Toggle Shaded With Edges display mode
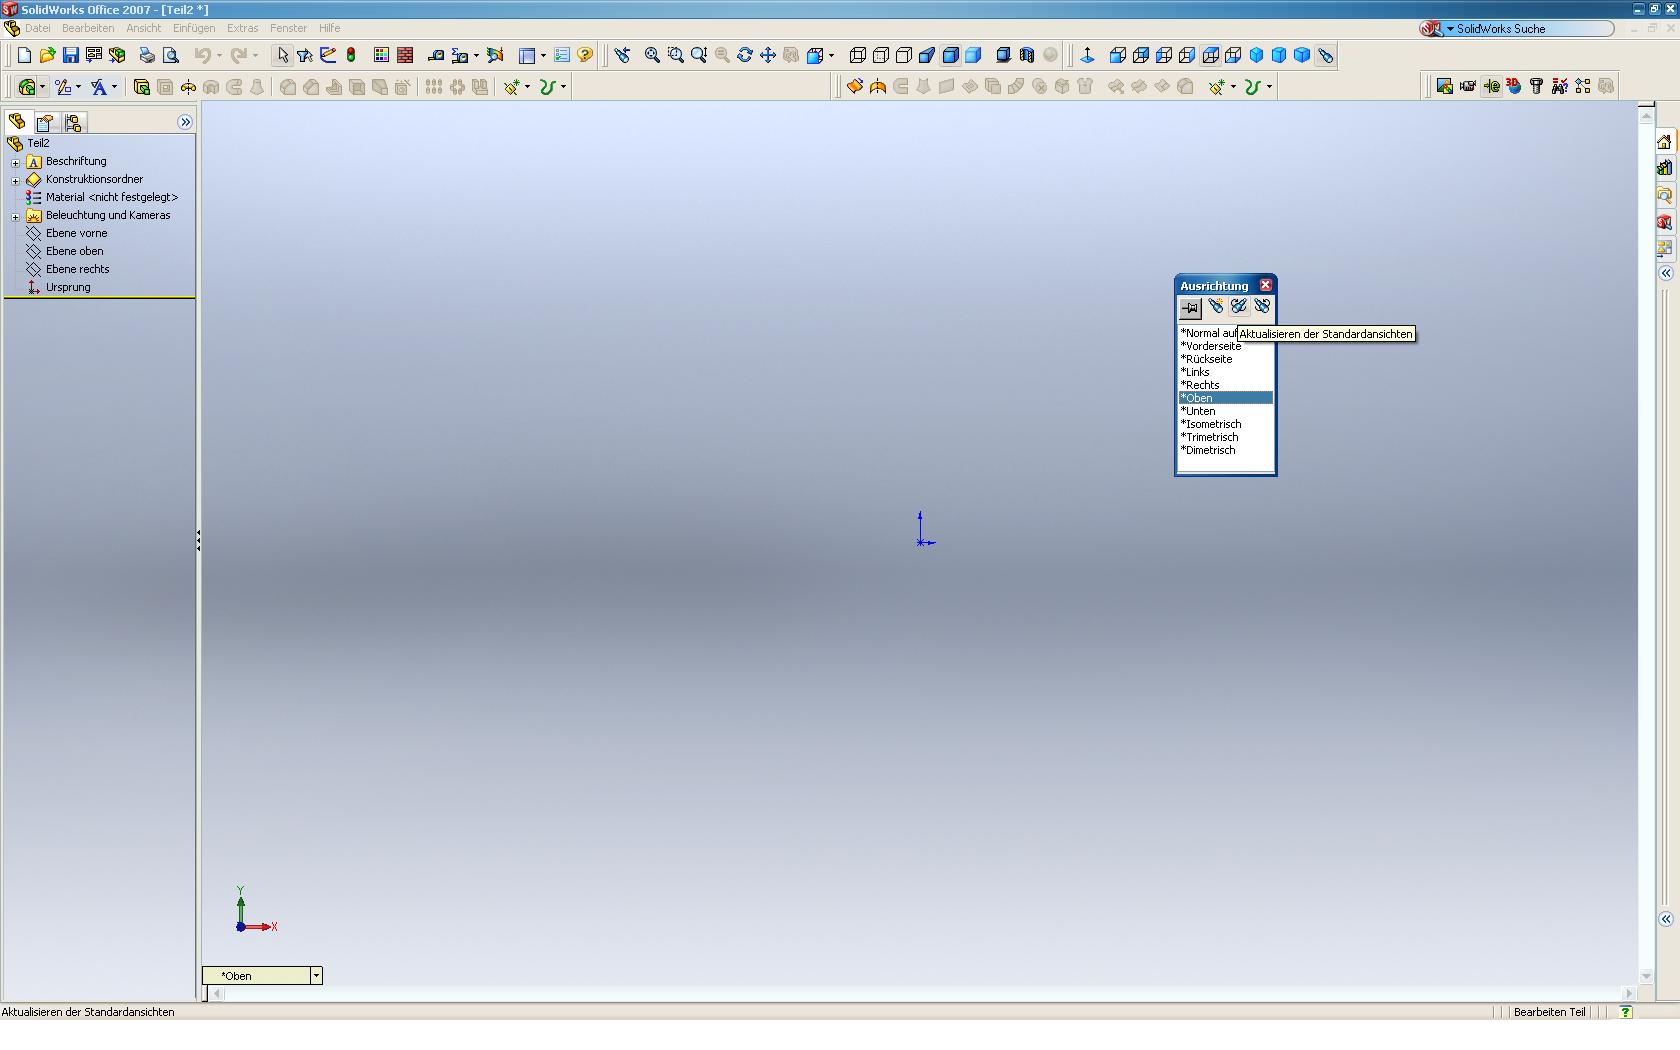This screenshot has height=1050, width=1680. [950, 56]
